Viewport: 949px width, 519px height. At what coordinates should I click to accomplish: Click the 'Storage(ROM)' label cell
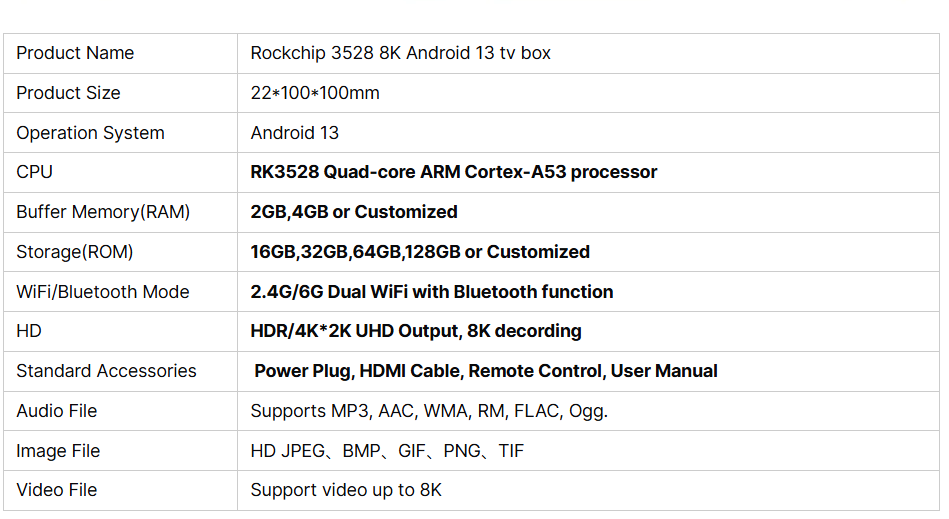pyautogui.click(x=74, y=252)
